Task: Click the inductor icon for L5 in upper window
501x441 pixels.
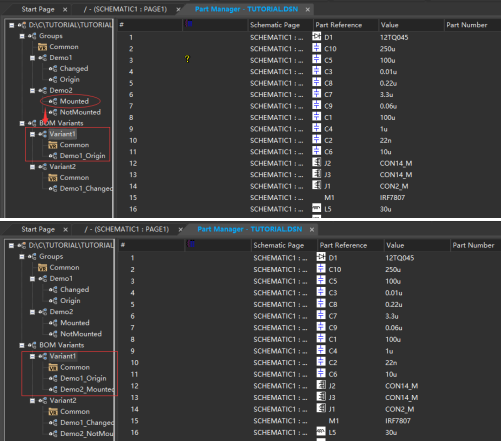Action: coord(317,208)
